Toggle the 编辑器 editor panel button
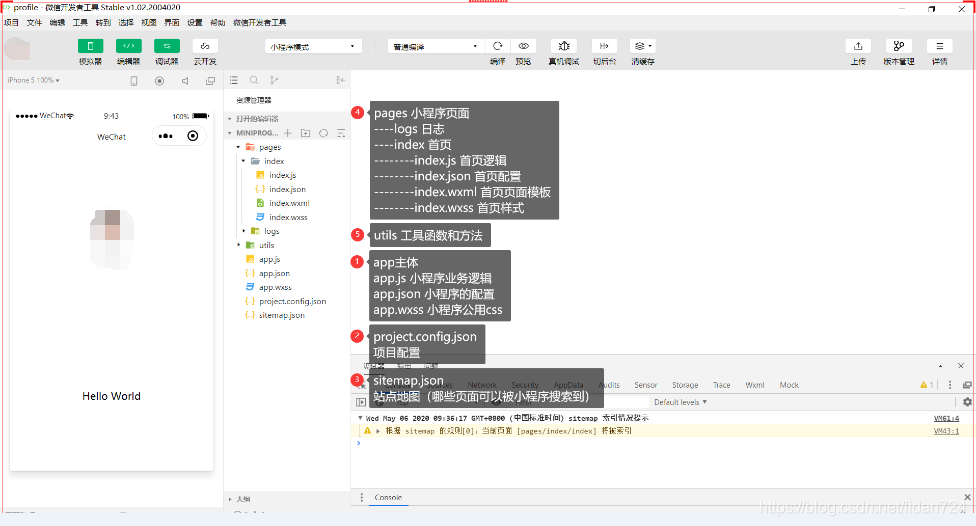976x526 pixels. (128, 46)
